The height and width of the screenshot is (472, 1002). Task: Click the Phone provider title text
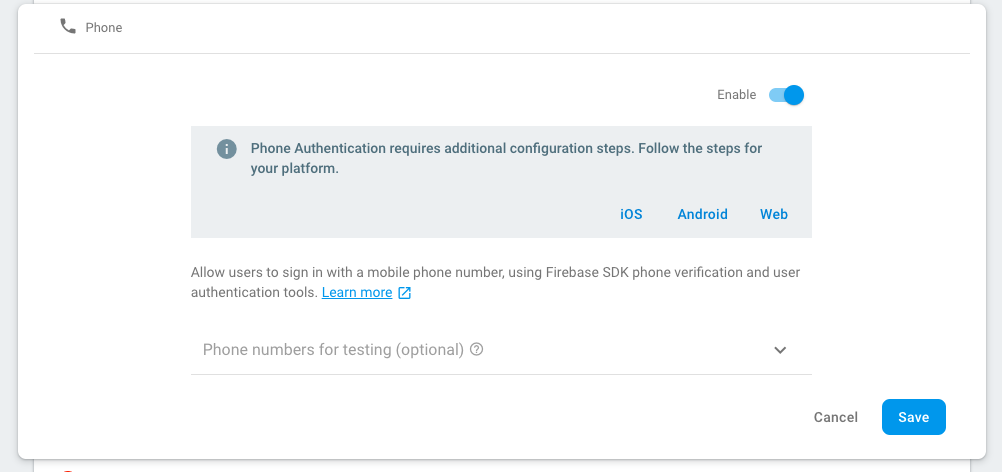[x=104, y=28]
